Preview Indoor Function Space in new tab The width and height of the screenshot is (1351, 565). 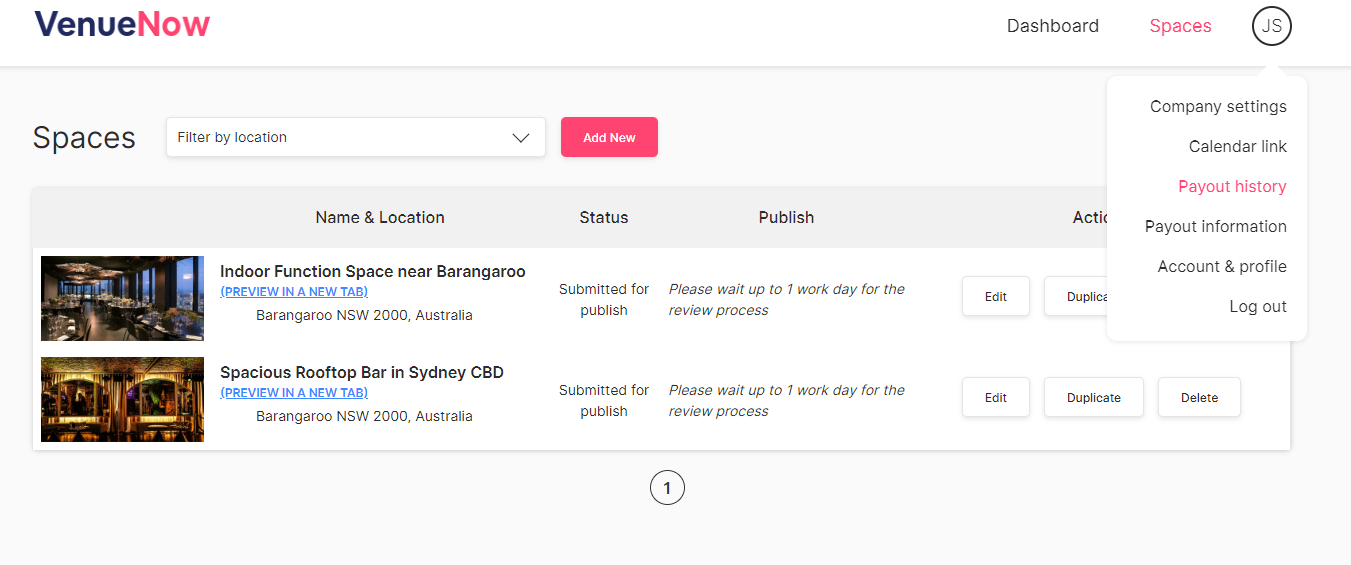[x=294, y=292]
